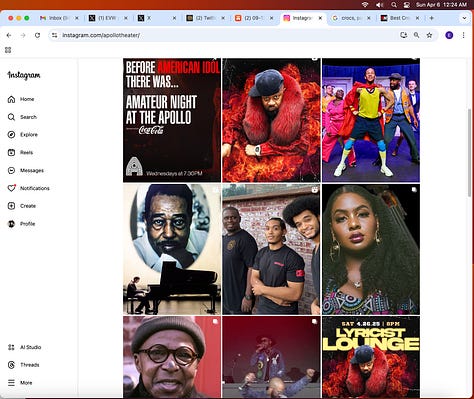
Task: View site information icon in address bar
Action: (x=55, y=35)
